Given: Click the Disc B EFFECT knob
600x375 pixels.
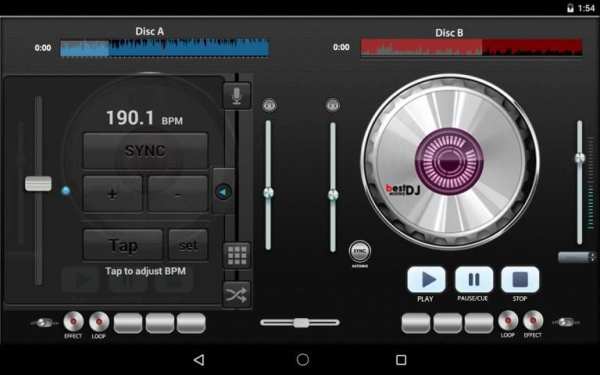Looking at the screenshot, I should point(533,321).
